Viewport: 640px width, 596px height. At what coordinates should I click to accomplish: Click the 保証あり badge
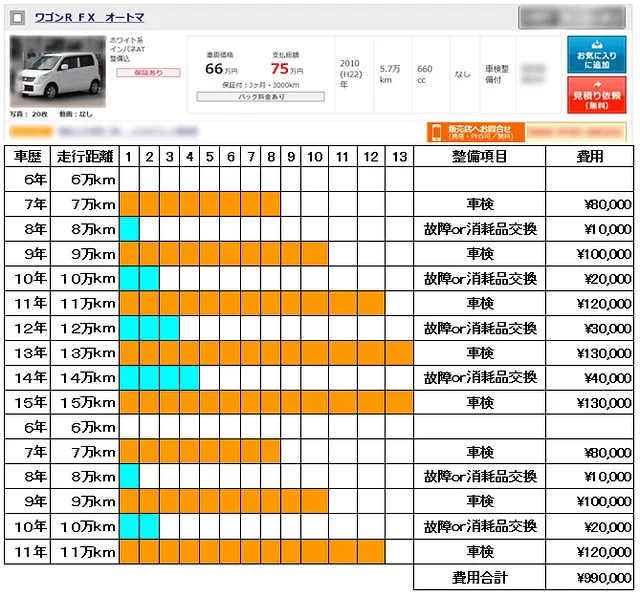148,73
